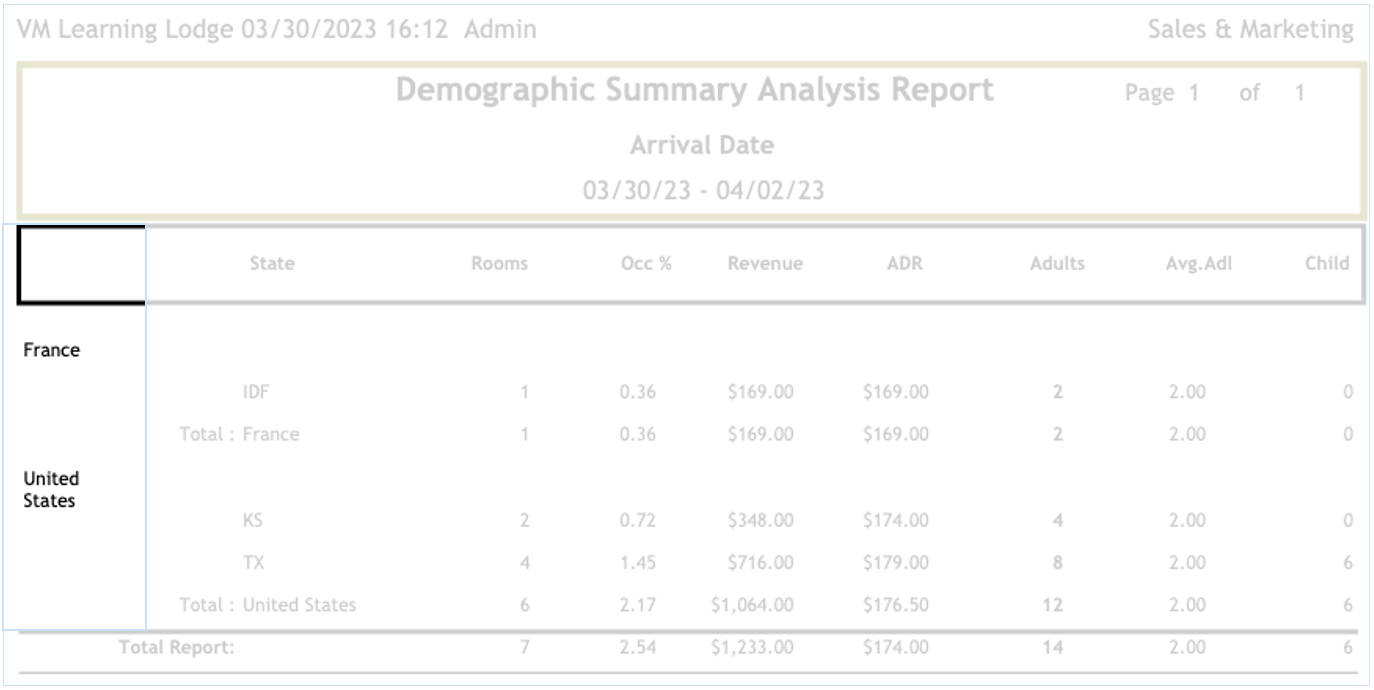The width and height of the screenshot is (1374, 690).
Task: Click the Total : United States row label
Action: [267, 604]
